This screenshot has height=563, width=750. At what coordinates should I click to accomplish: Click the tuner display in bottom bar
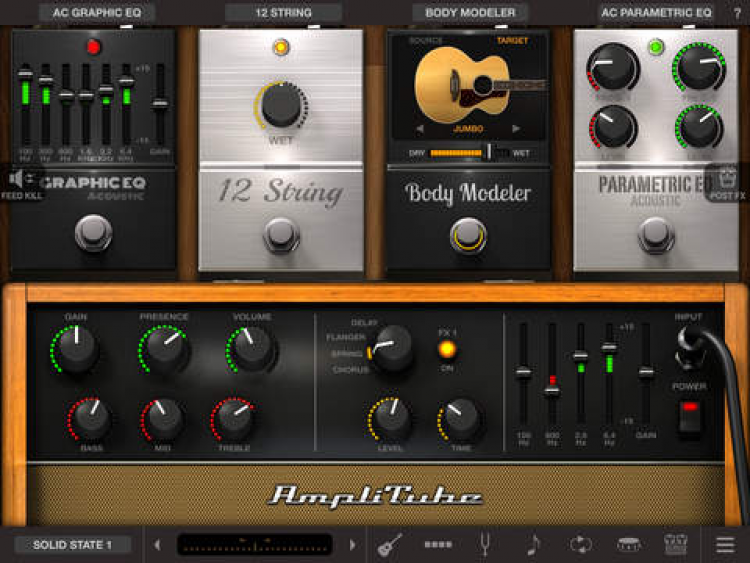pyautogui.click(x=254, y=545)
